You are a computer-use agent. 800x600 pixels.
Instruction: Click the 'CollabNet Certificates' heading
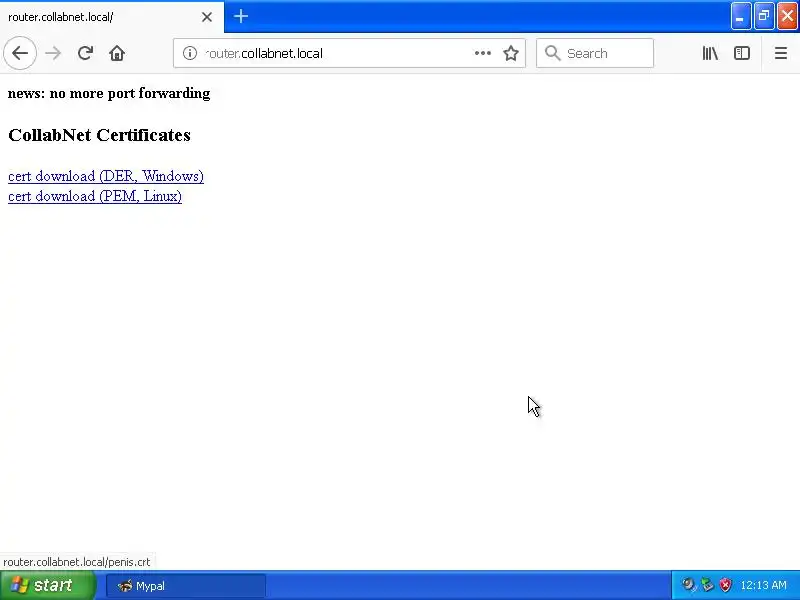(x=99, y=135)
